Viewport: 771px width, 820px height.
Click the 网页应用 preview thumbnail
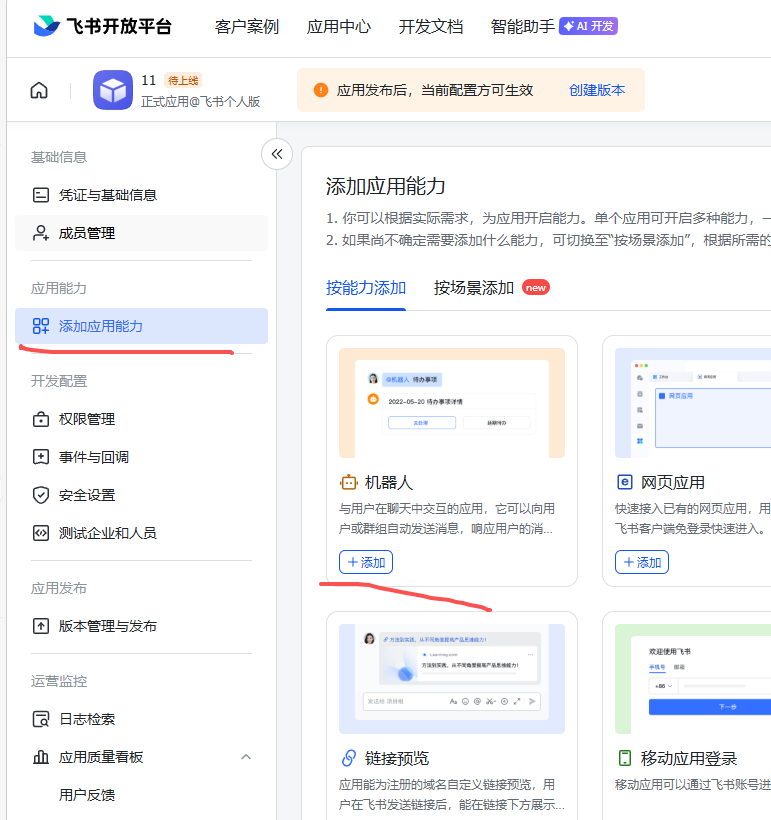click(x=693, y=403)
